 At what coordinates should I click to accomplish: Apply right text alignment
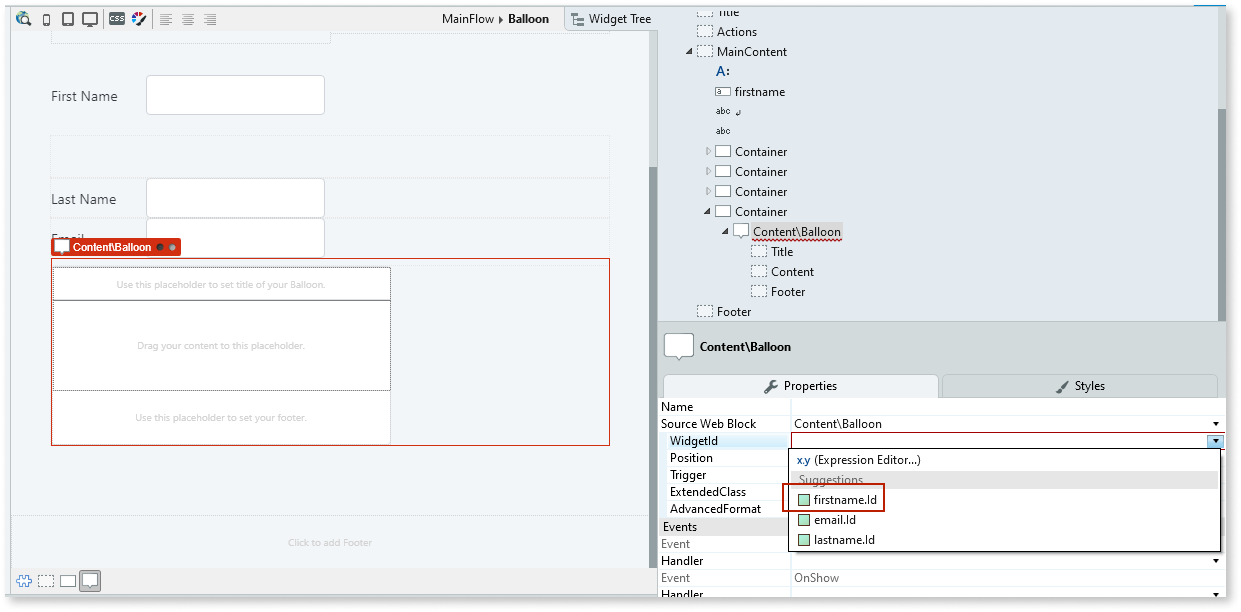tap(210, 18)
